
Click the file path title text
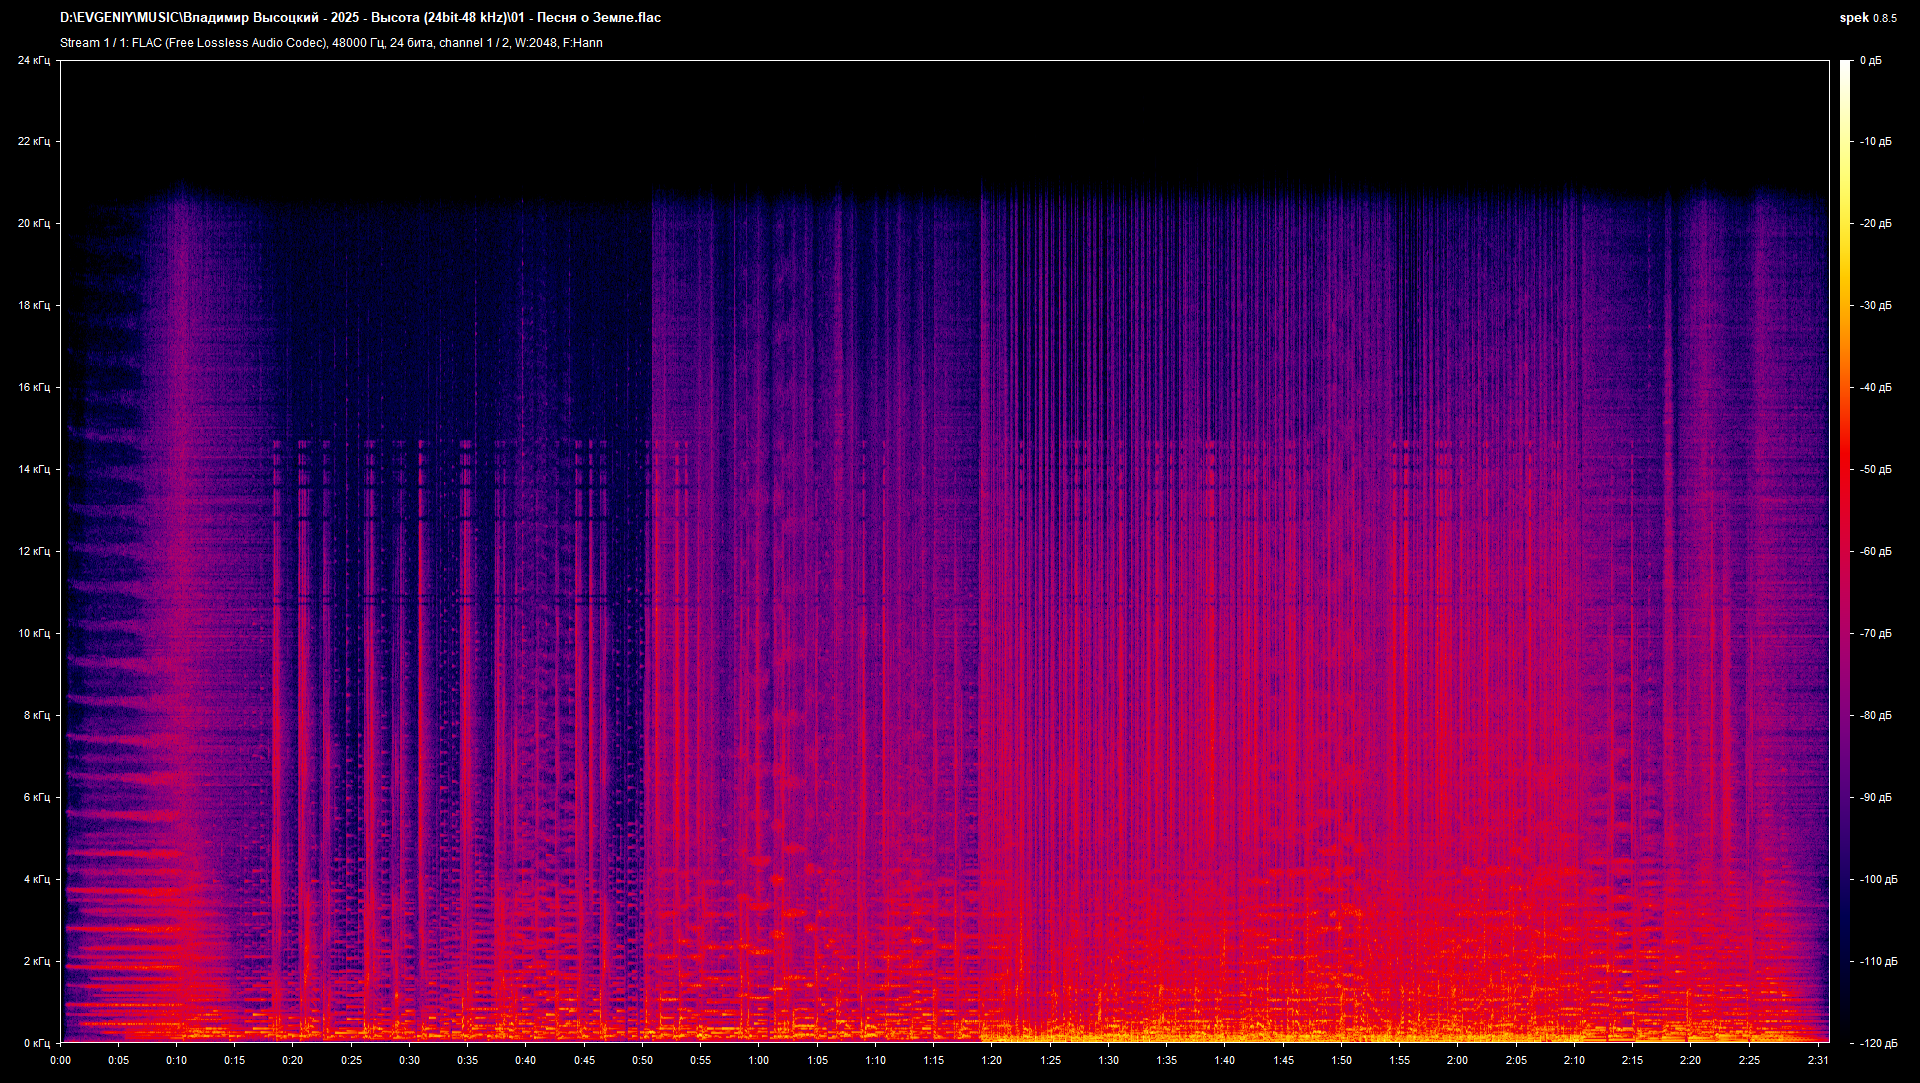pyautogui.click(x=360, y=17)
